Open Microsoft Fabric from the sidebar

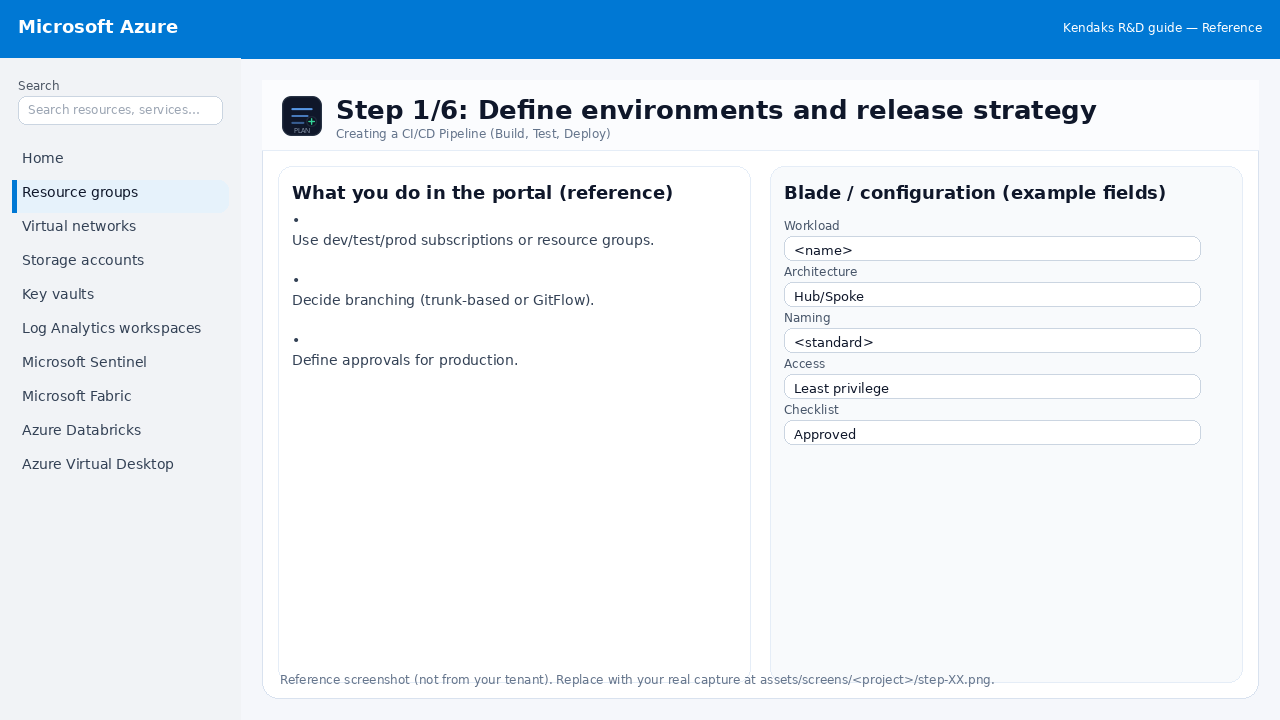point(120,396)
